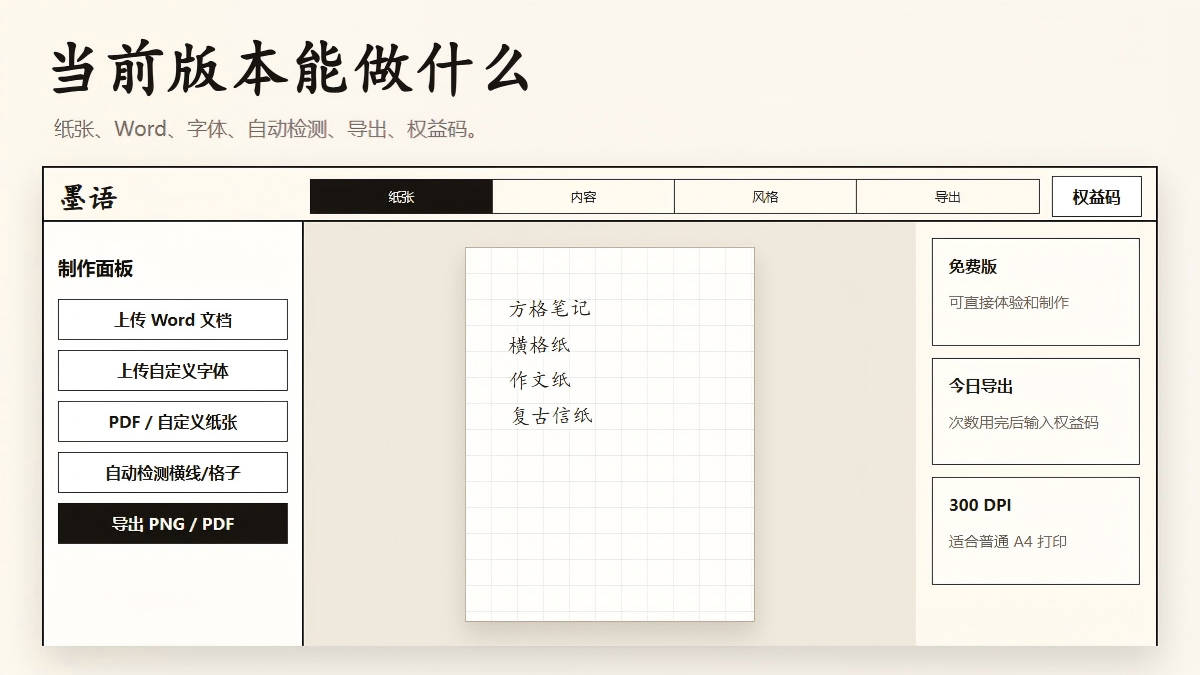Choose PDF / 自定义纸张 option

tap(173, 422)
